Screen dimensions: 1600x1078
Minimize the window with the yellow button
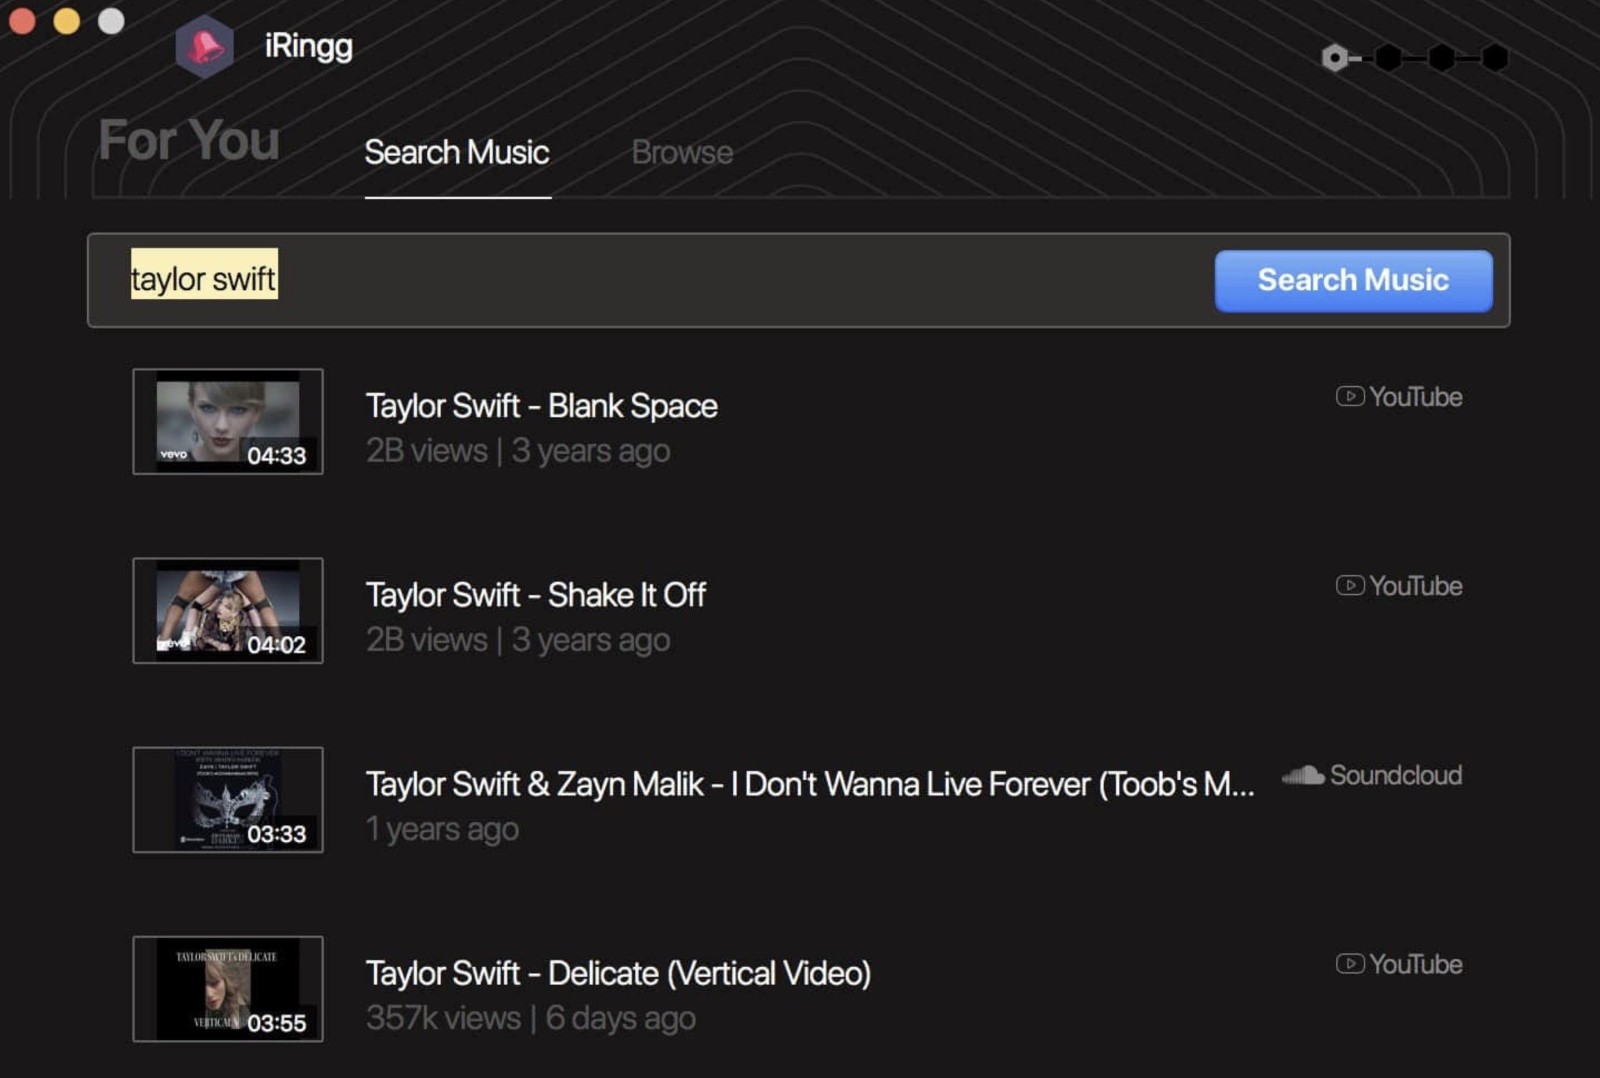point(67,20)
